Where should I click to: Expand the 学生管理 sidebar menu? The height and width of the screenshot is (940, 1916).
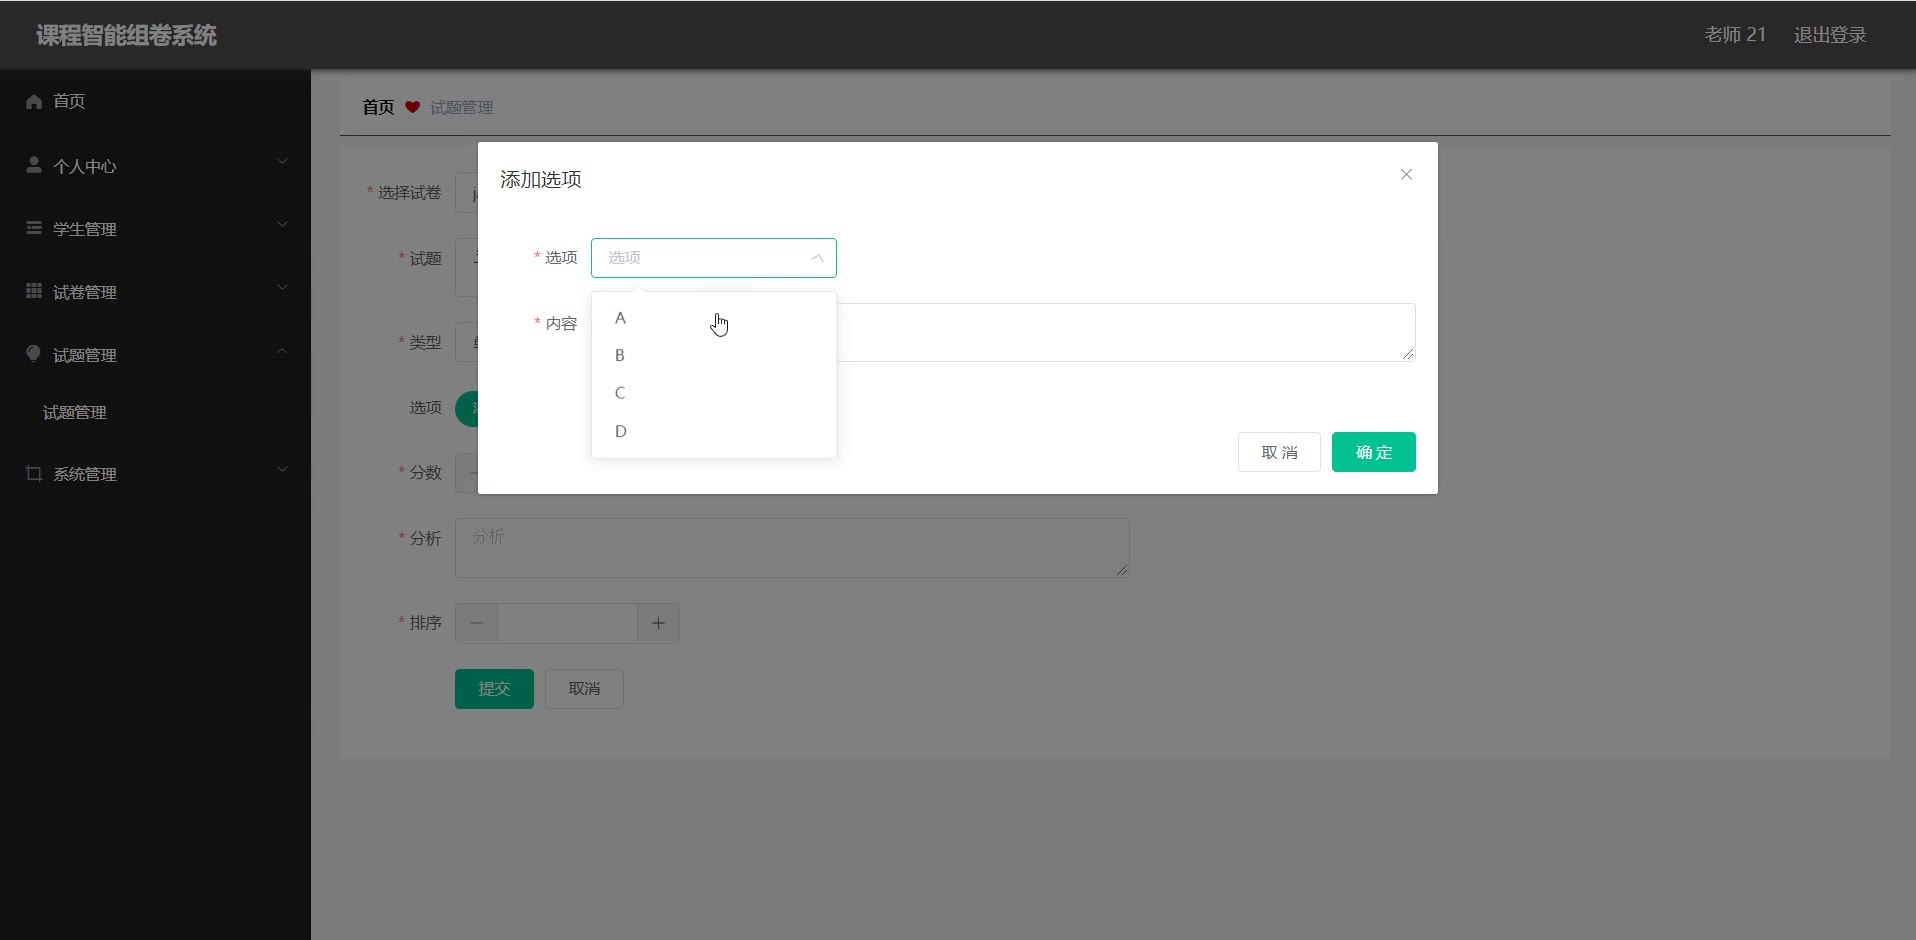tap(155, 229)
